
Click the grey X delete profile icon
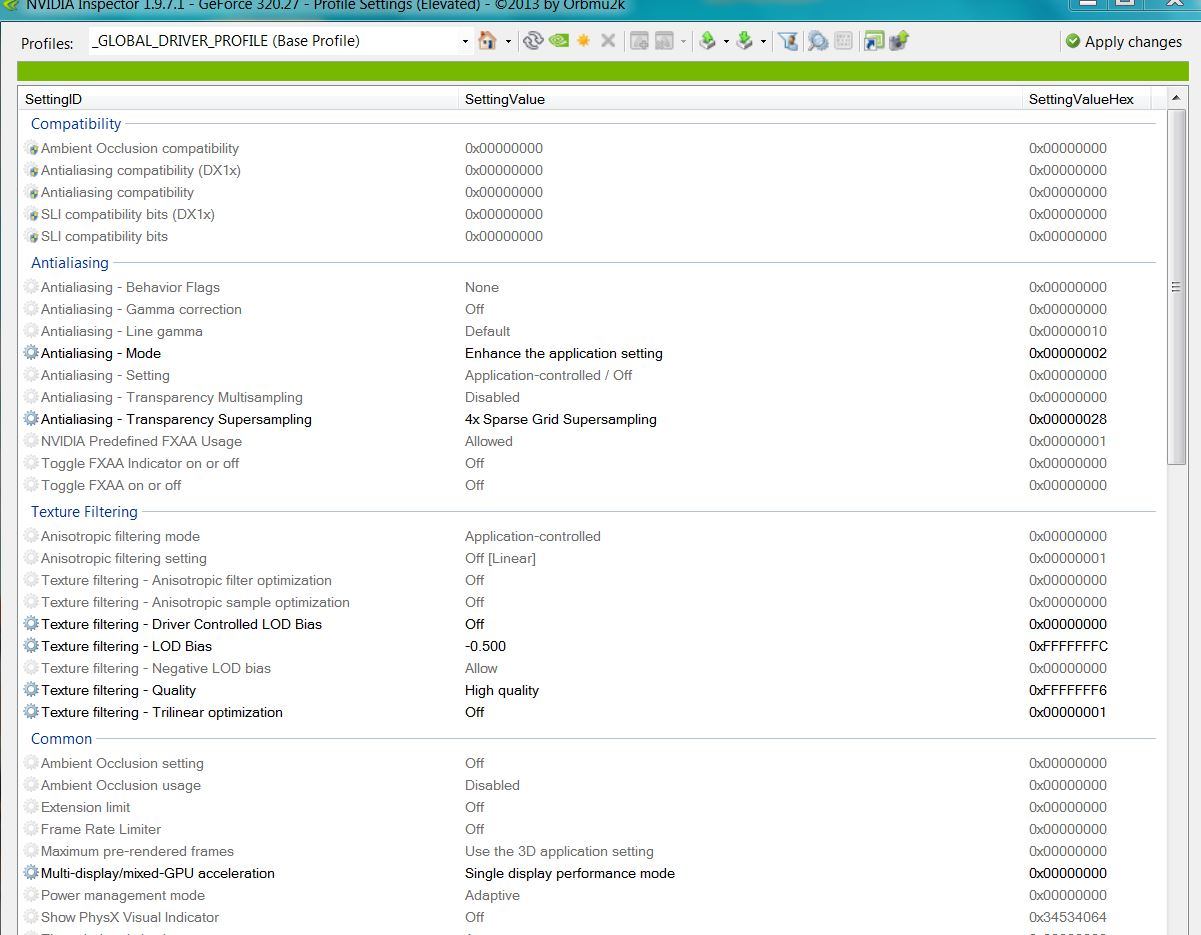coord(608,41)
